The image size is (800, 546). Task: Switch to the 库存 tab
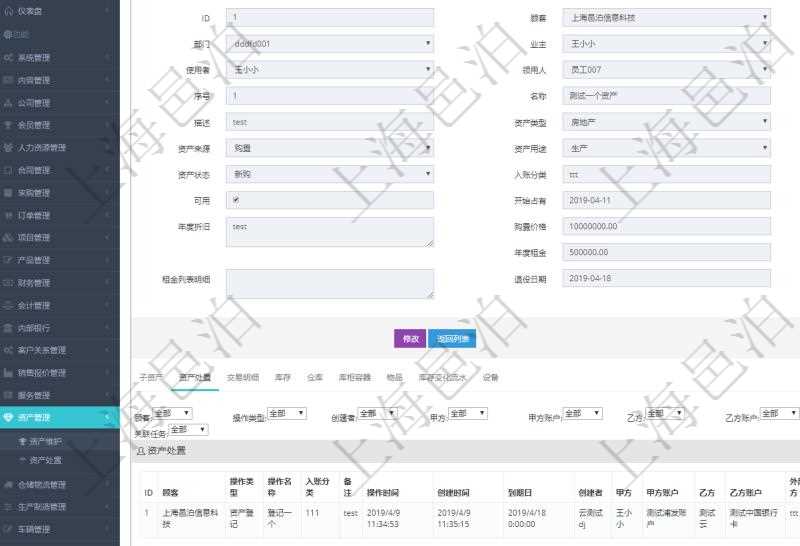pos(283,378)
